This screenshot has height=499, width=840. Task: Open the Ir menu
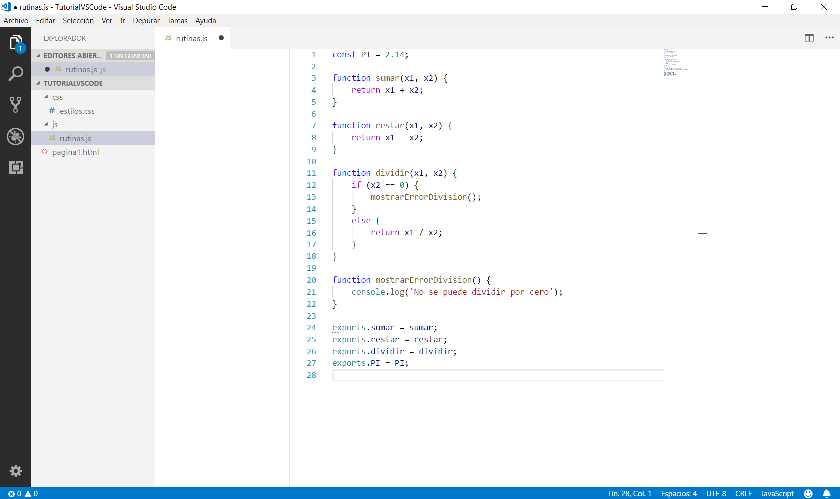123,20
